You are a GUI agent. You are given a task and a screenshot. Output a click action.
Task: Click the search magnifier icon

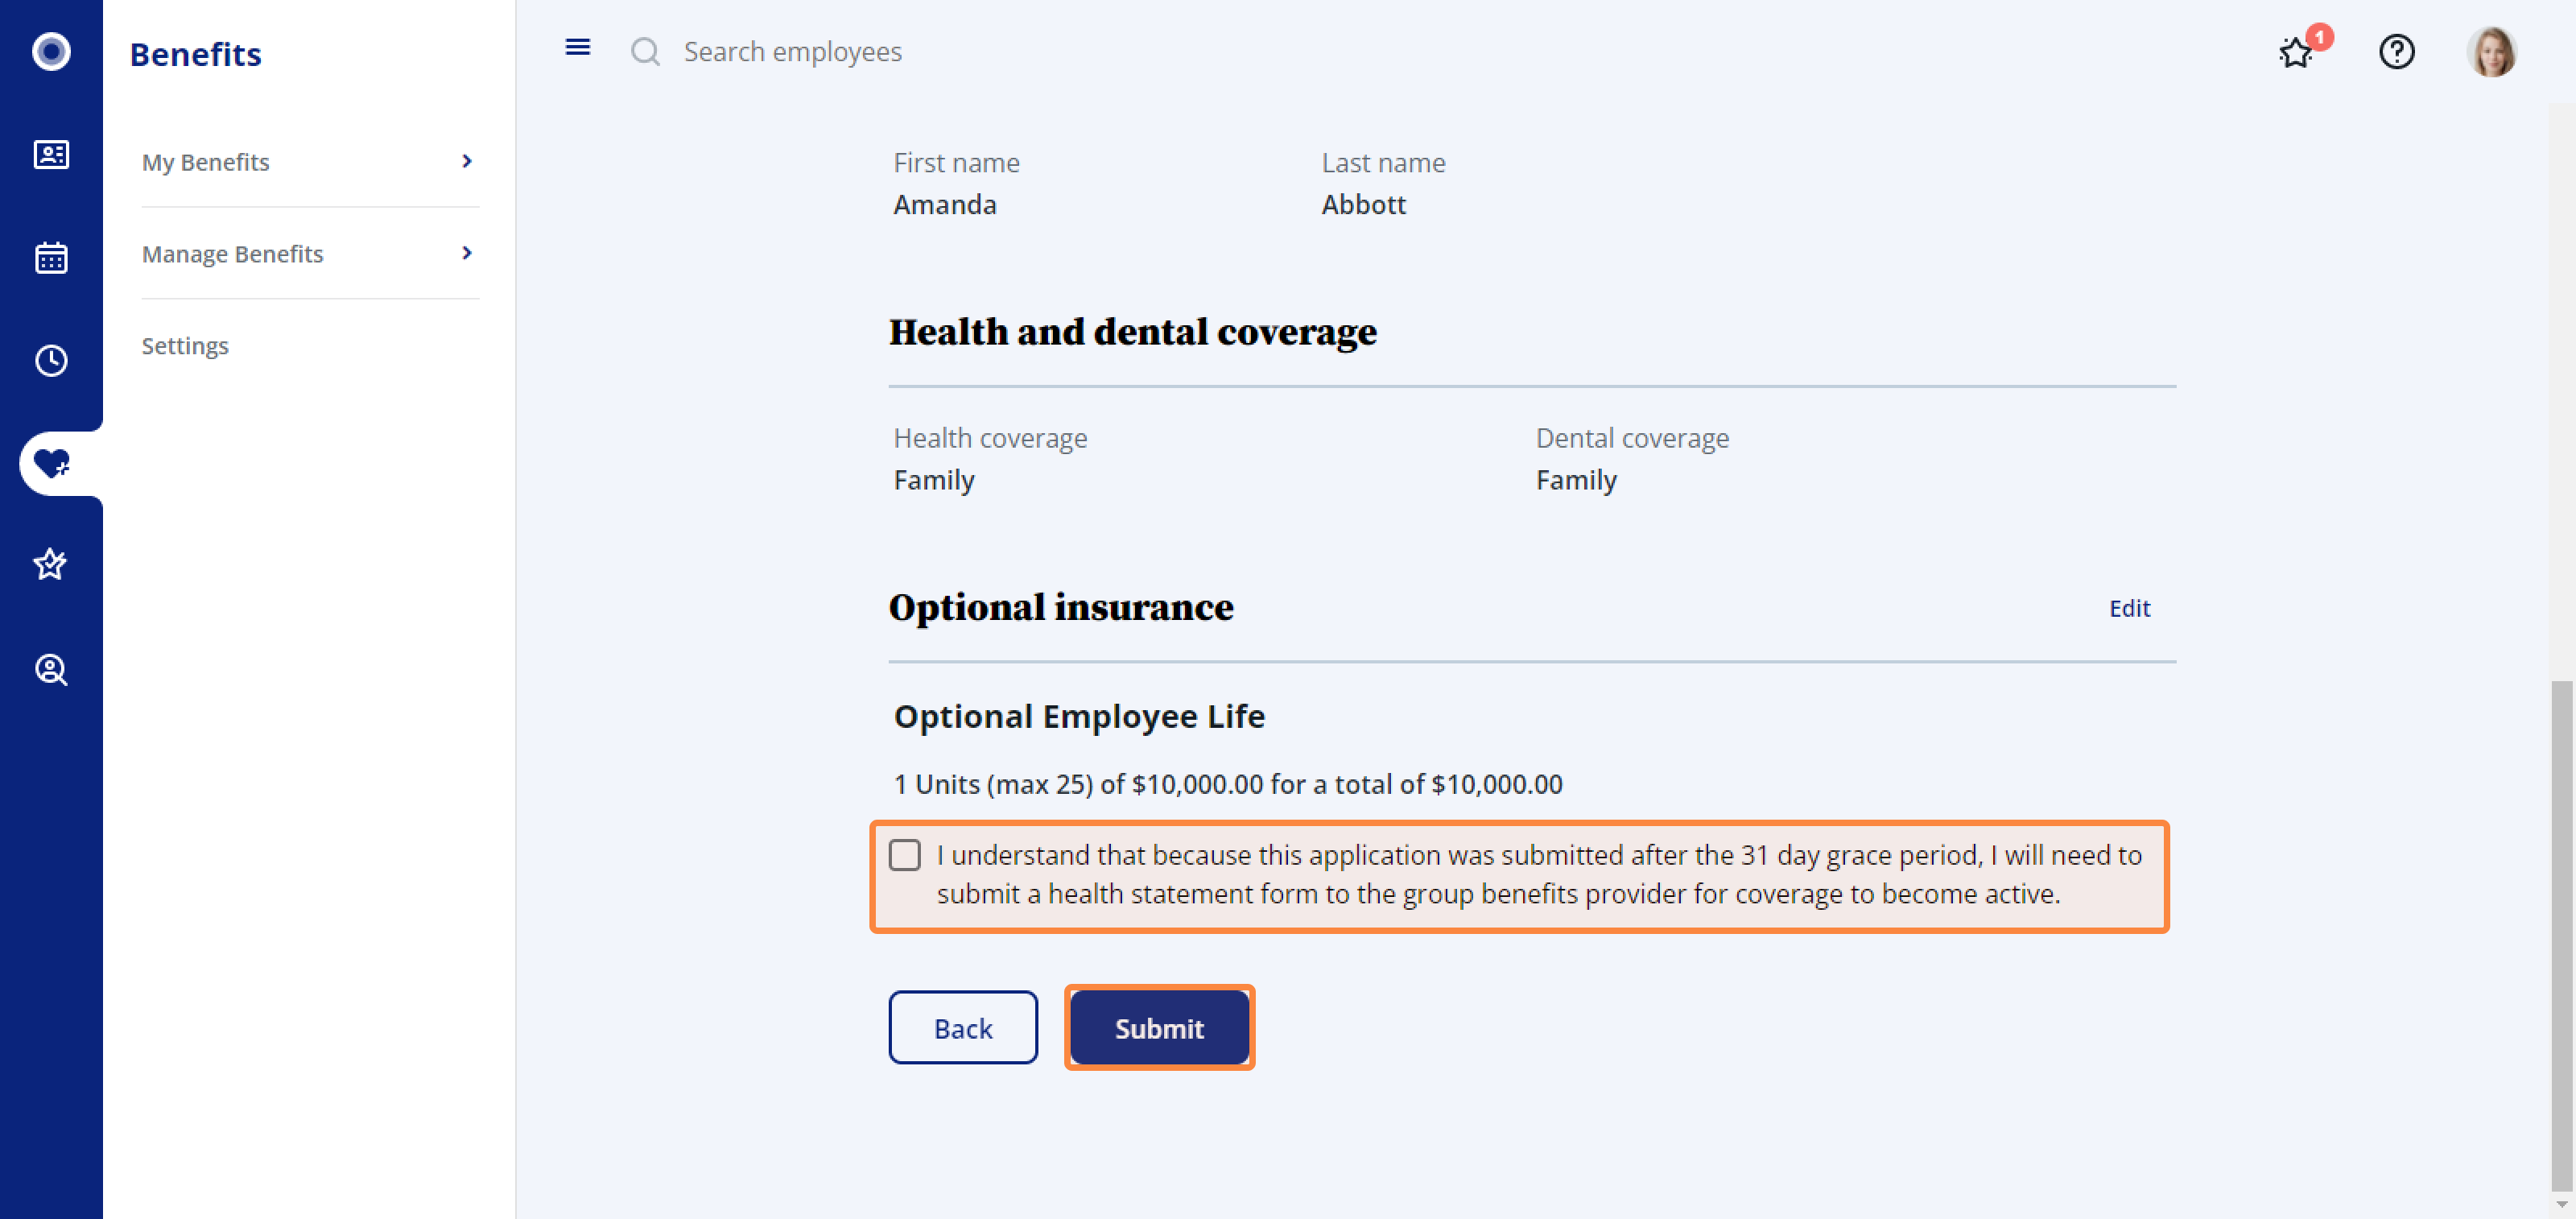click(x=645, y=51)
